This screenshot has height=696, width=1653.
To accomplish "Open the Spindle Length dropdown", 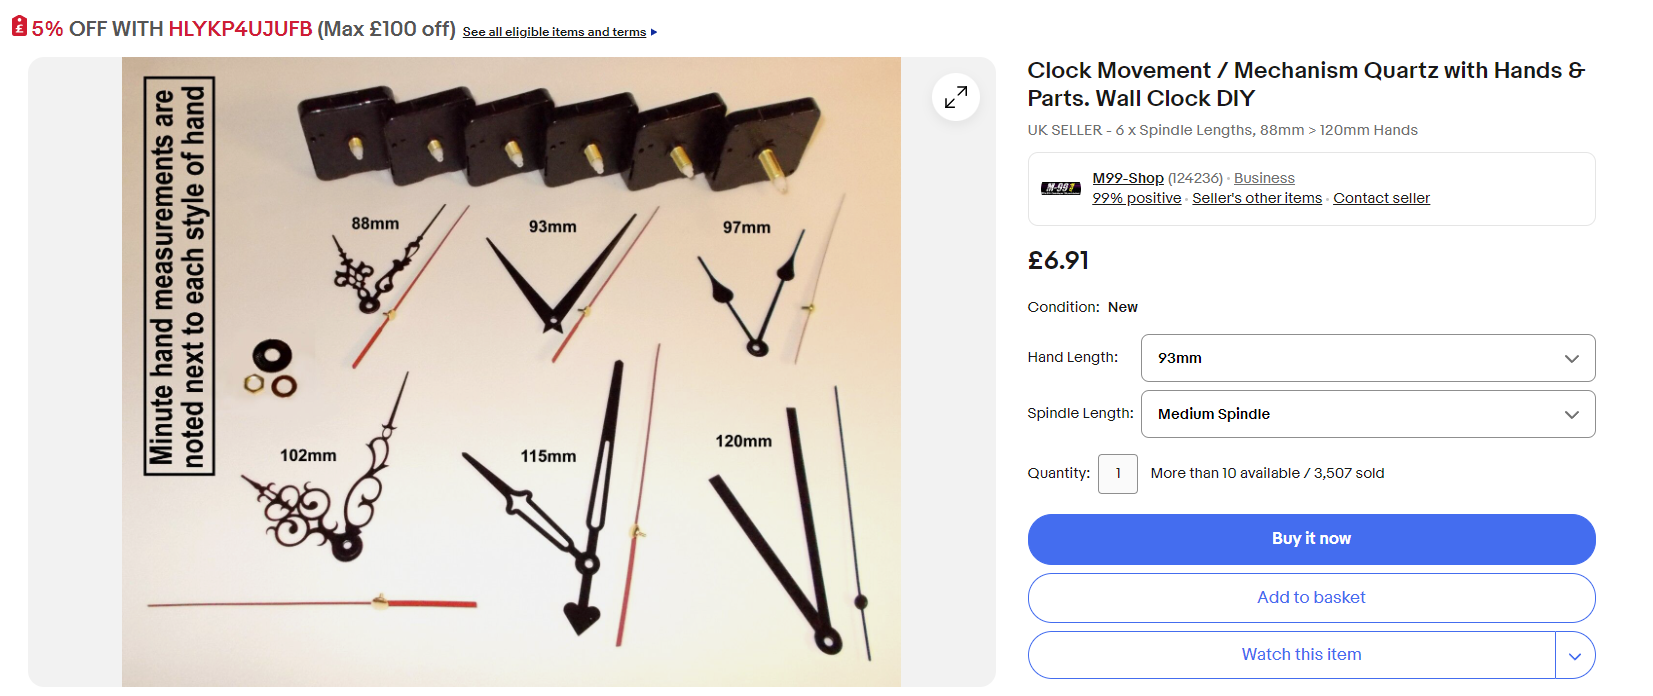I will tap(1367, 414).
